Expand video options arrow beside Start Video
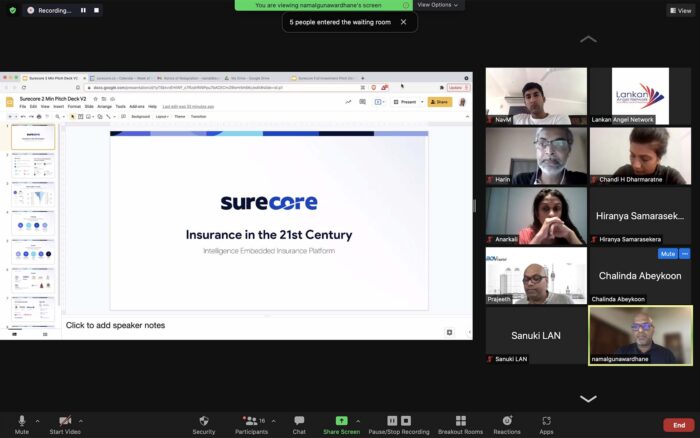 pos(80,420)
